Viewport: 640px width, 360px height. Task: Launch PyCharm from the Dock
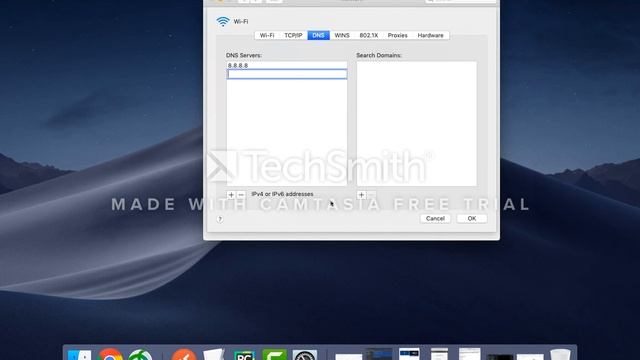(x=244, y=355)
